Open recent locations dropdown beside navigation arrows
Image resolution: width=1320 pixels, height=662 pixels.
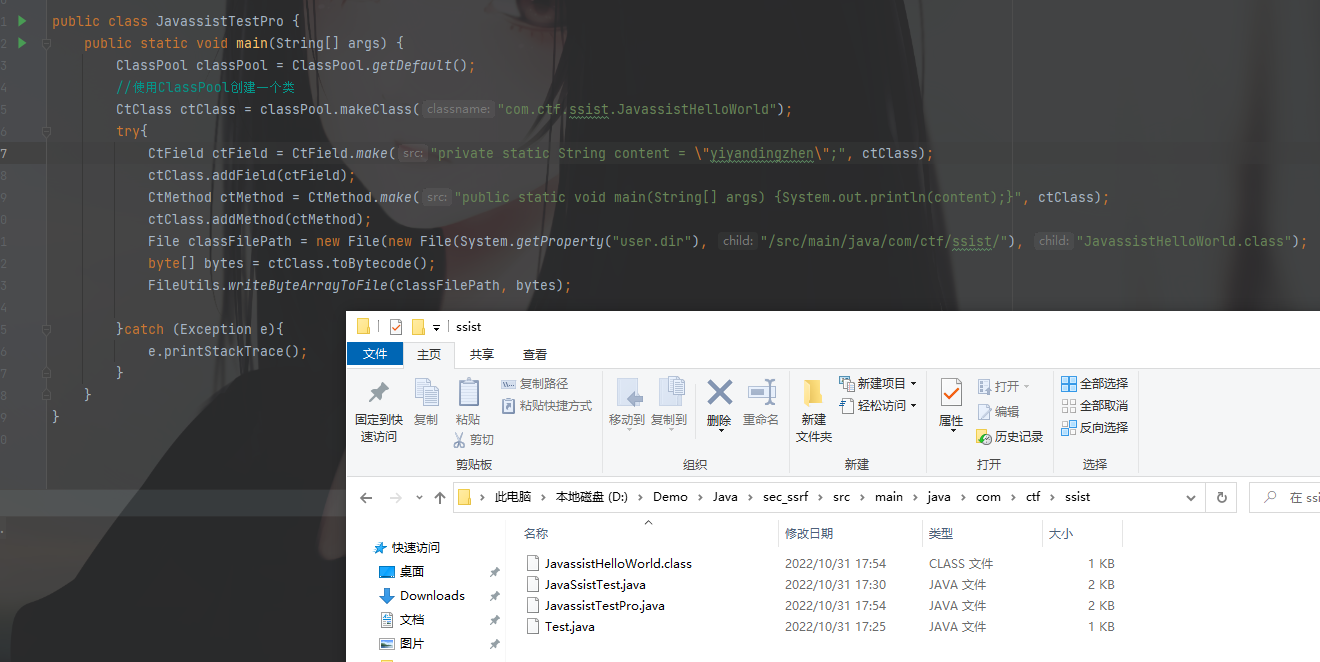tap(419, 498)
